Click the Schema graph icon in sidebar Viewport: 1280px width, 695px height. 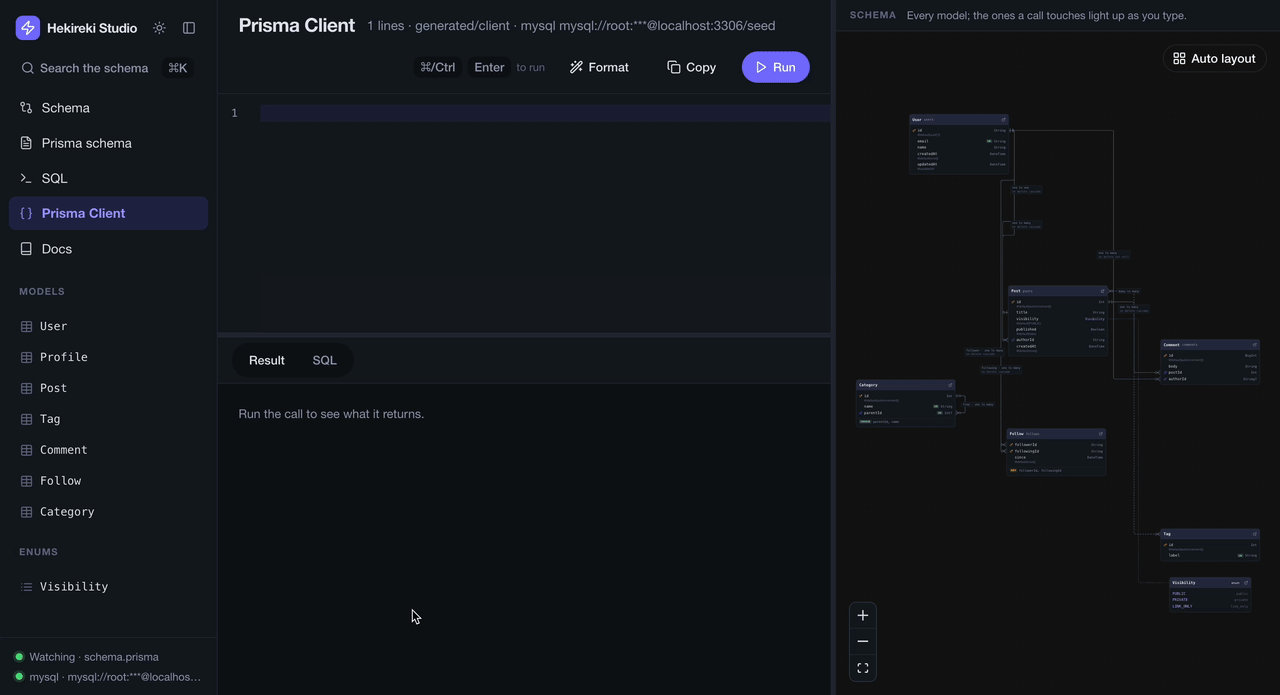tap(27, 108)
